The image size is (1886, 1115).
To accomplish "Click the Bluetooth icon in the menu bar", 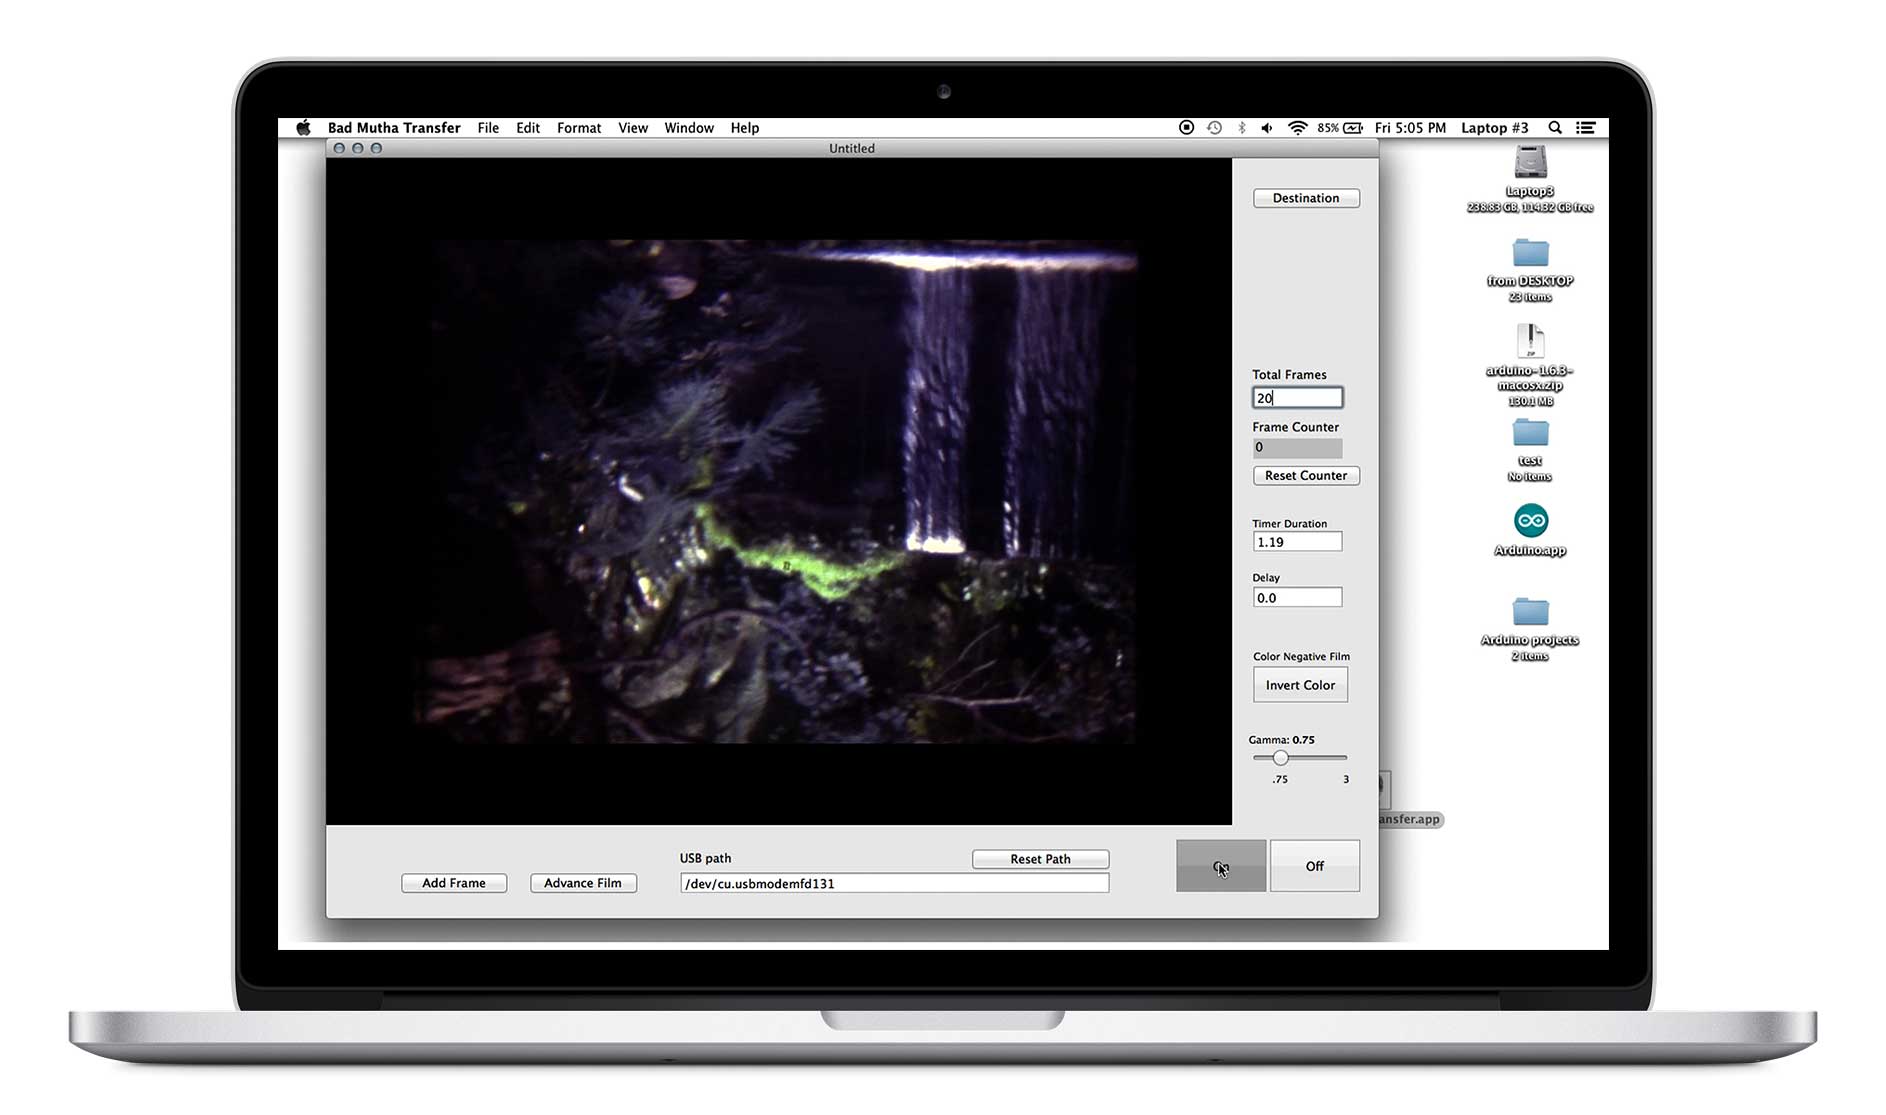I will point(1242,127).
